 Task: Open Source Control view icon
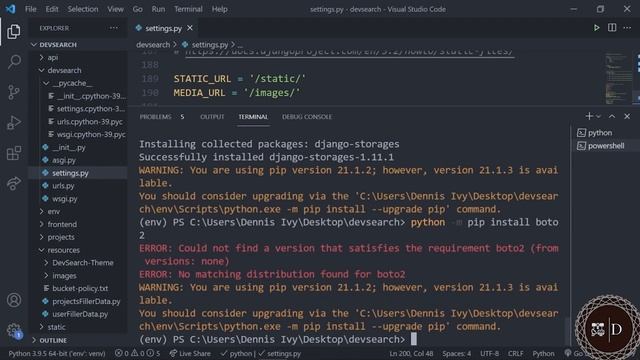coord(13,92)
